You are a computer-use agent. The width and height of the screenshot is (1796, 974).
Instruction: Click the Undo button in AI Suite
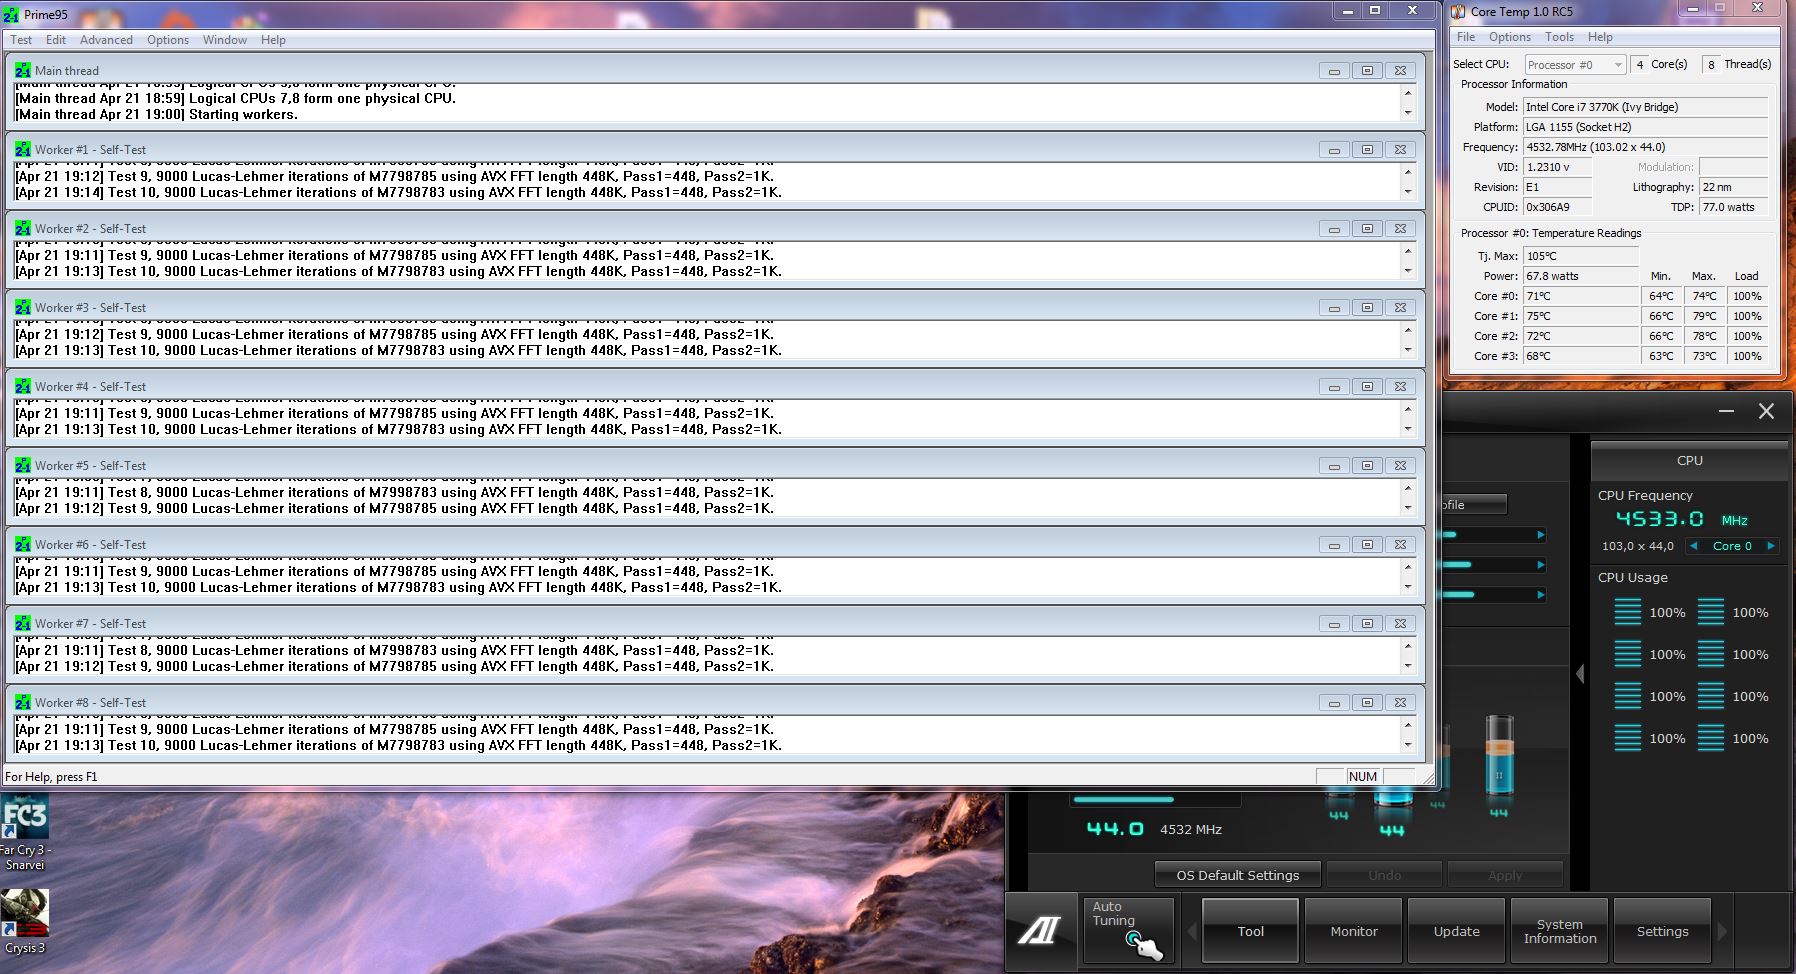click(x=1384, y=875)
